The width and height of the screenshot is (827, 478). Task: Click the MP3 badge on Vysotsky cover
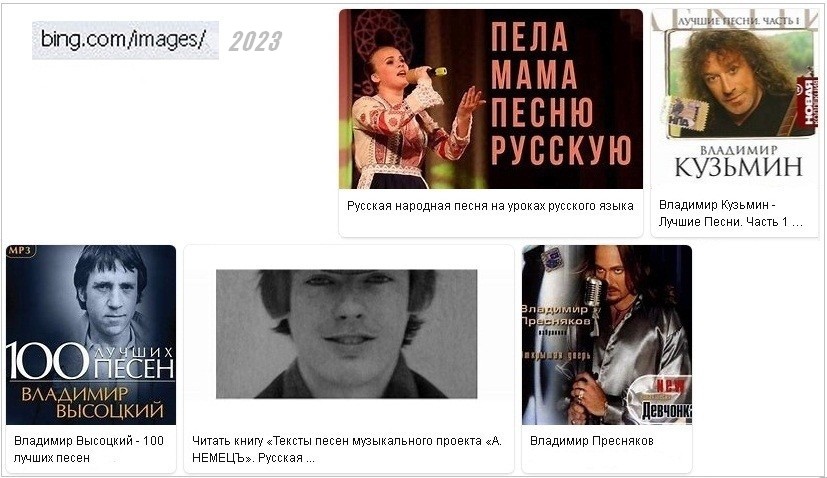point(20,251)
